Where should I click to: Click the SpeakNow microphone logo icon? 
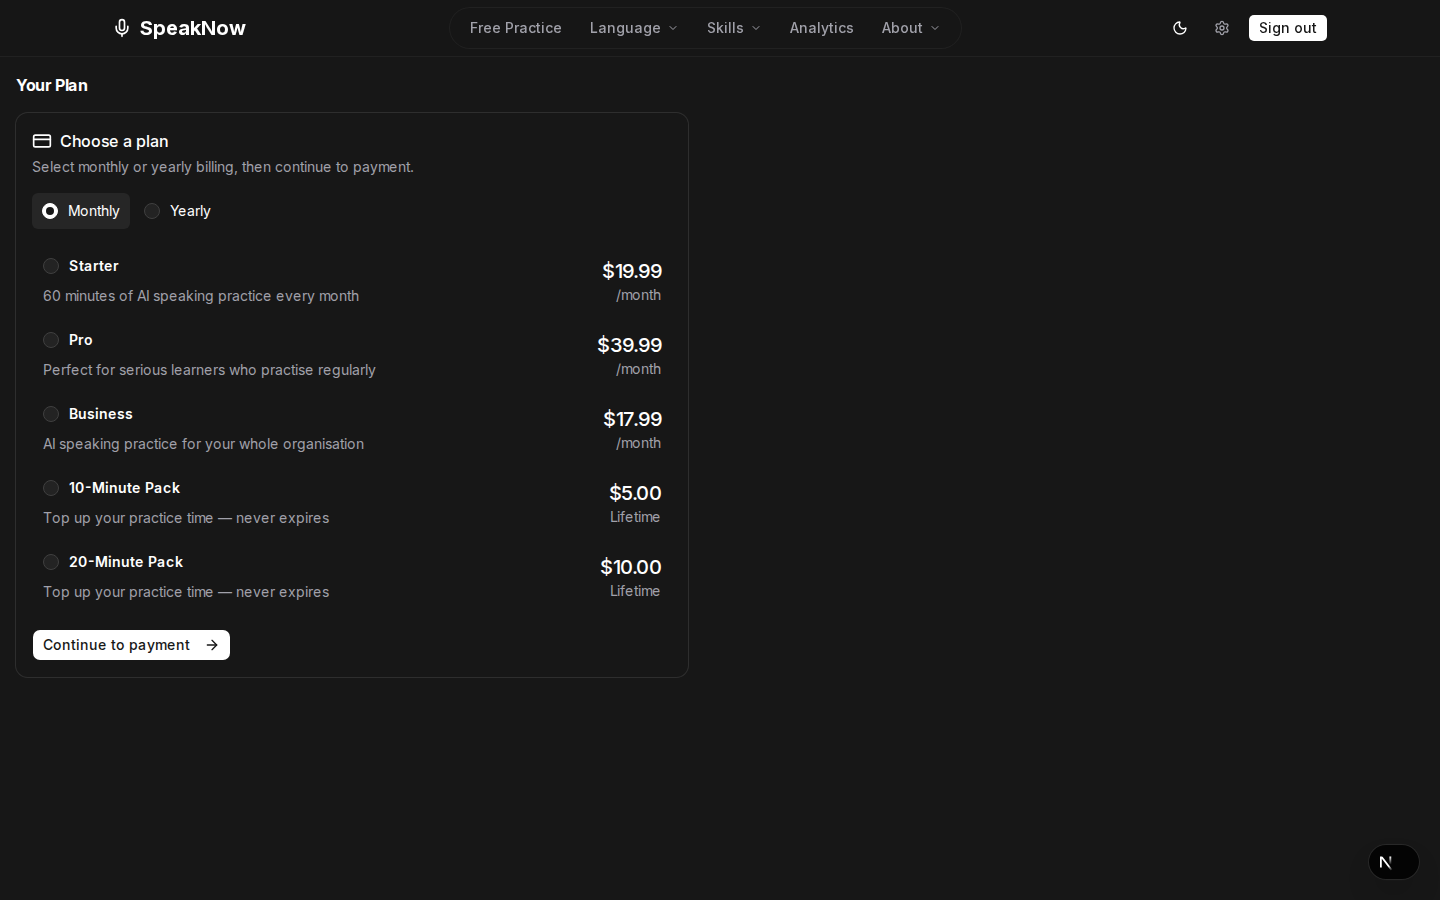click(x=122, y=28)
